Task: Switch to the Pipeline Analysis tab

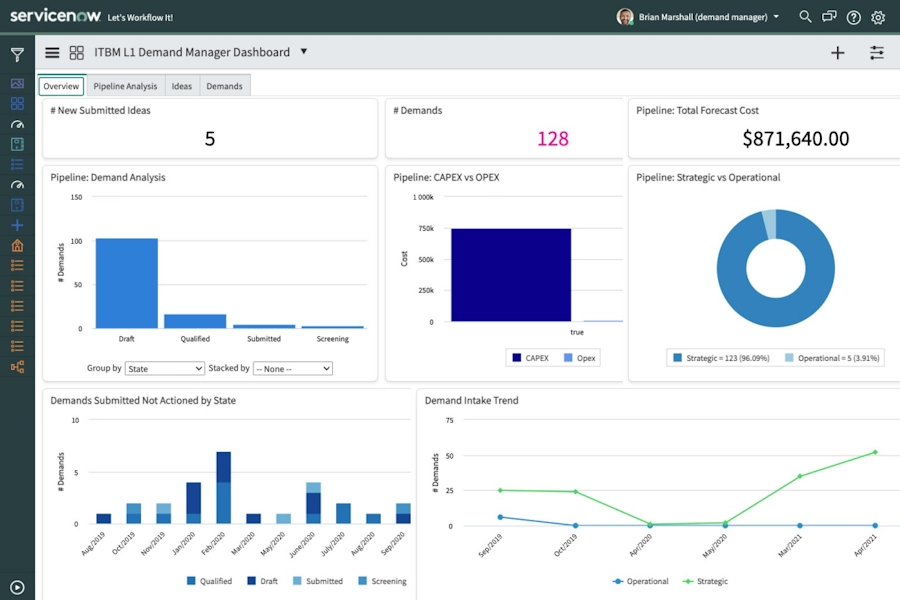Action: click(x=125, y=86)
